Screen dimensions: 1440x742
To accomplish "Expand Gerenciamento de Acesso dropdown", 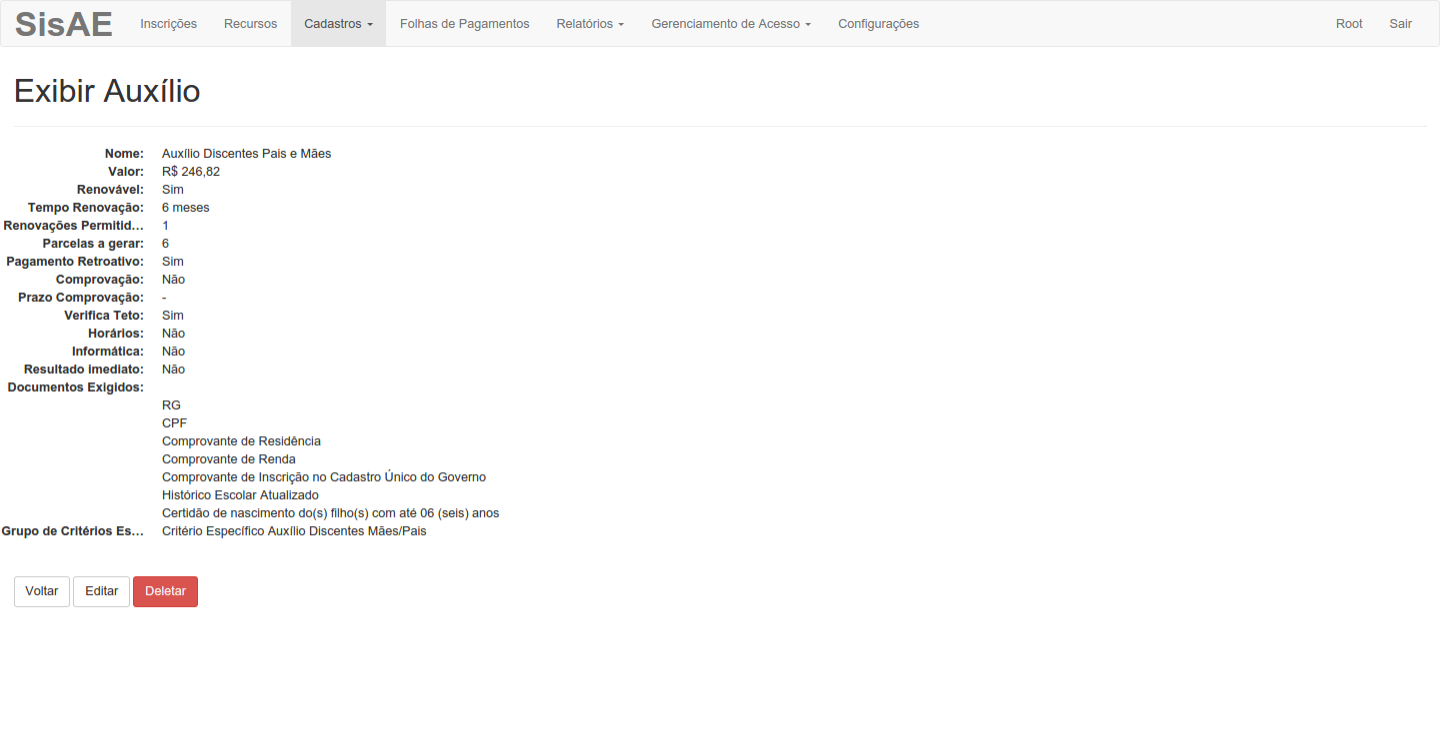I will 731,24.
